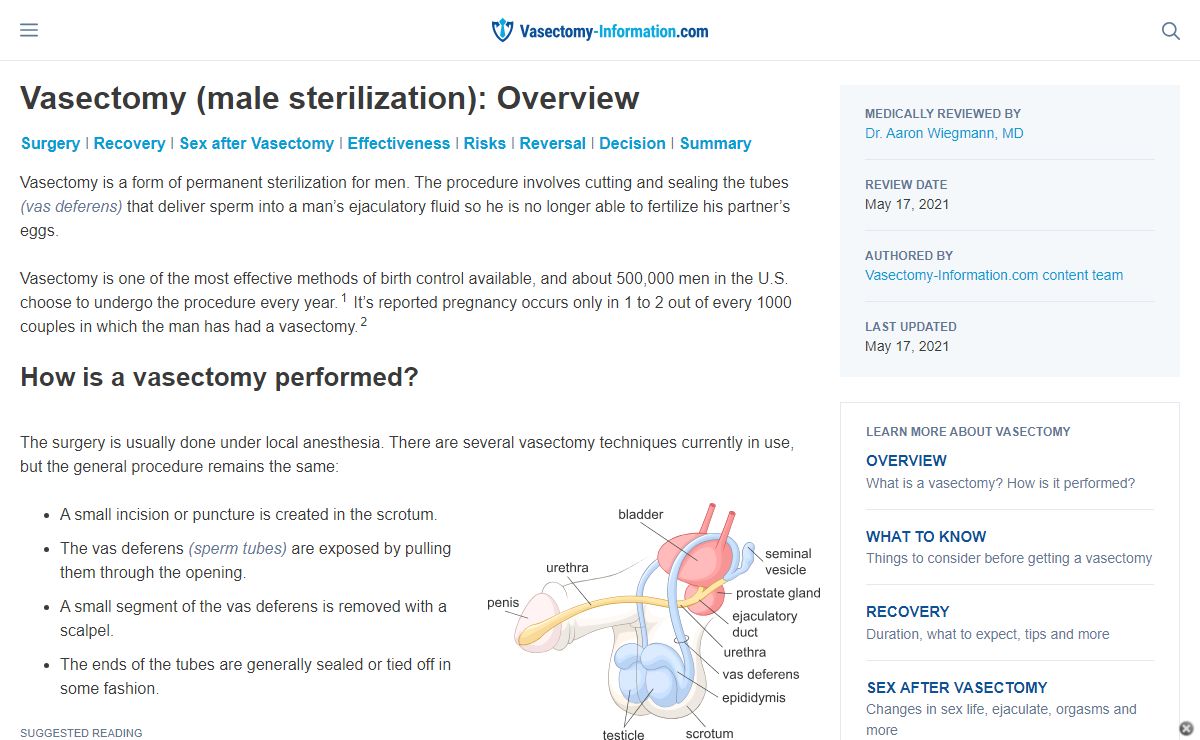Click 'prostate gland' label in diagram
This screenshot has height=740, width=1200.
point(778,593)
